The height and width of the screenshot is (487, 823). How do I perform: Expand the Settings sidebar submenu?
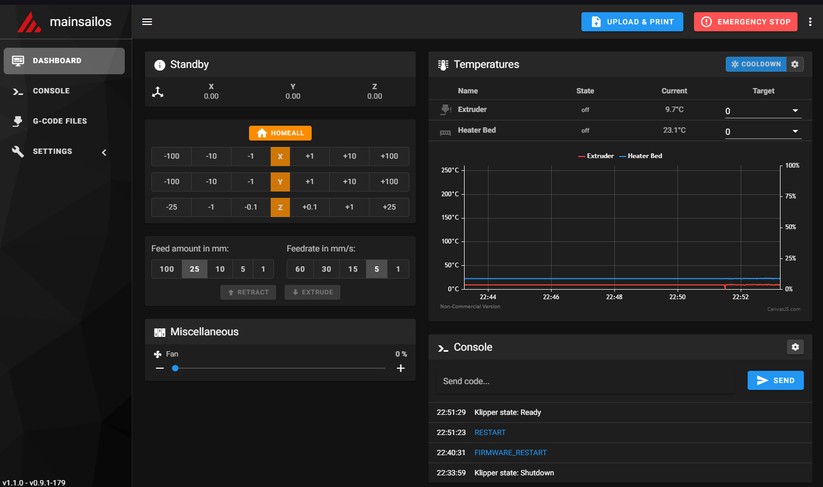pyautogui.click(x=104, y=152)
